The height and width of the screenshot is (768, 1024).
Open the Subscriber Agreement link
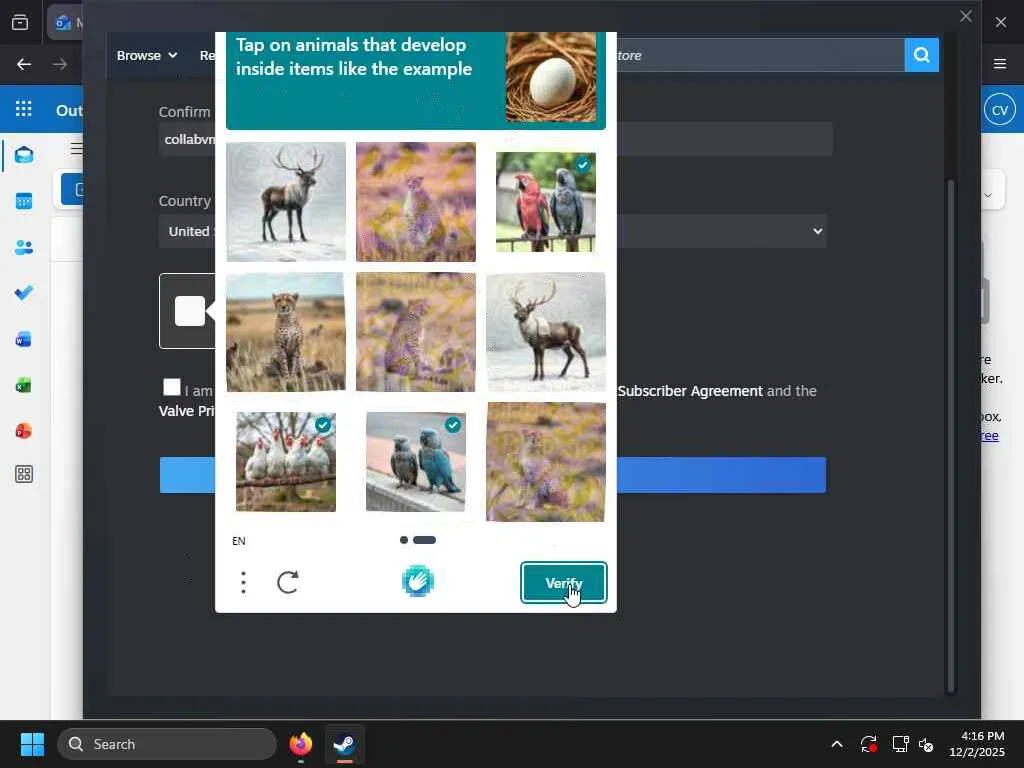point(690,391)
